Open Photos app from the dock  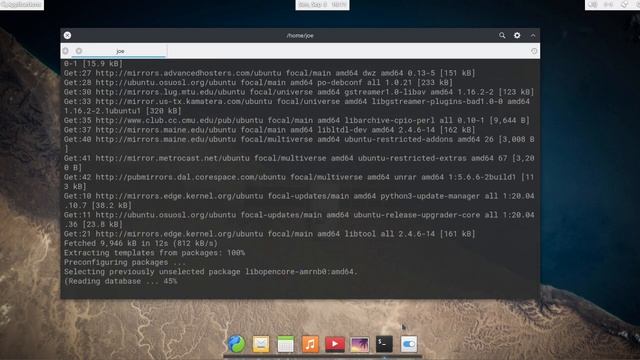click(x=360, y=344)
